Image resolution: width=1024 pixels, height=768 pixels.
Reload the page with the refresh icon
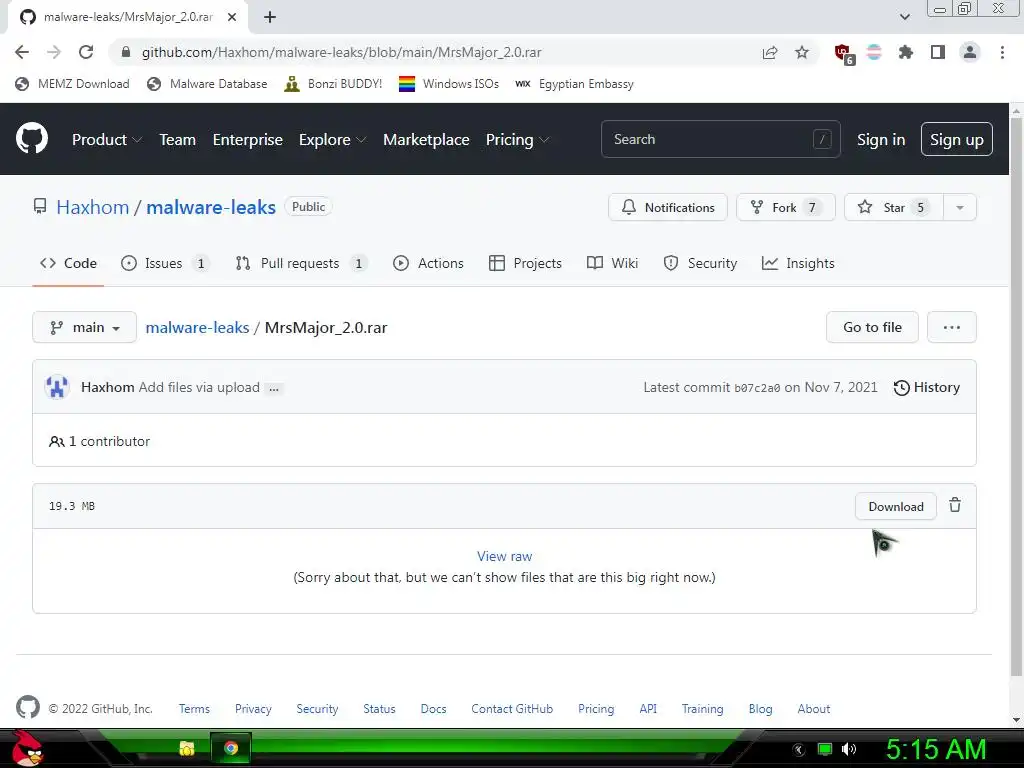coord(86,52)
